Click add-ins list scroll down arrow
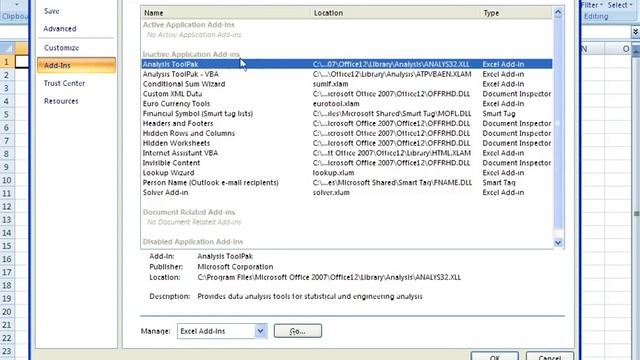The width and height of the screenshot is (640, 360). click(x=558, y=243)
